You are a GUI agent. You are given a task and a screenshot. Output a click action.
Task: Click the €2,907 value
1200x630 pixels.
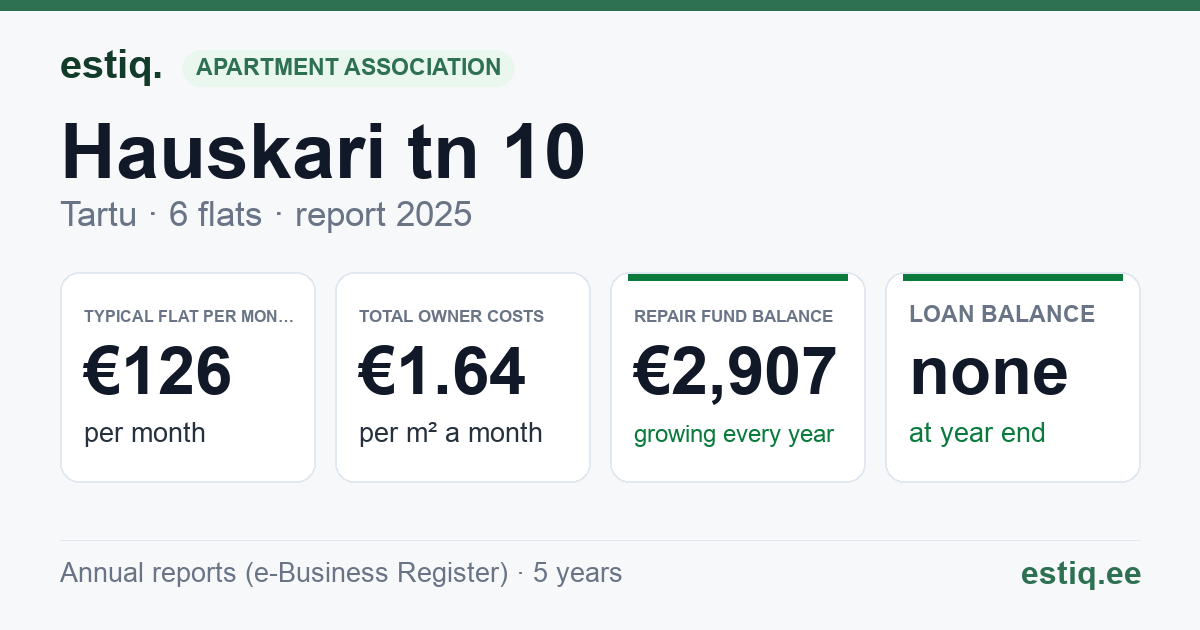[735, 372]
